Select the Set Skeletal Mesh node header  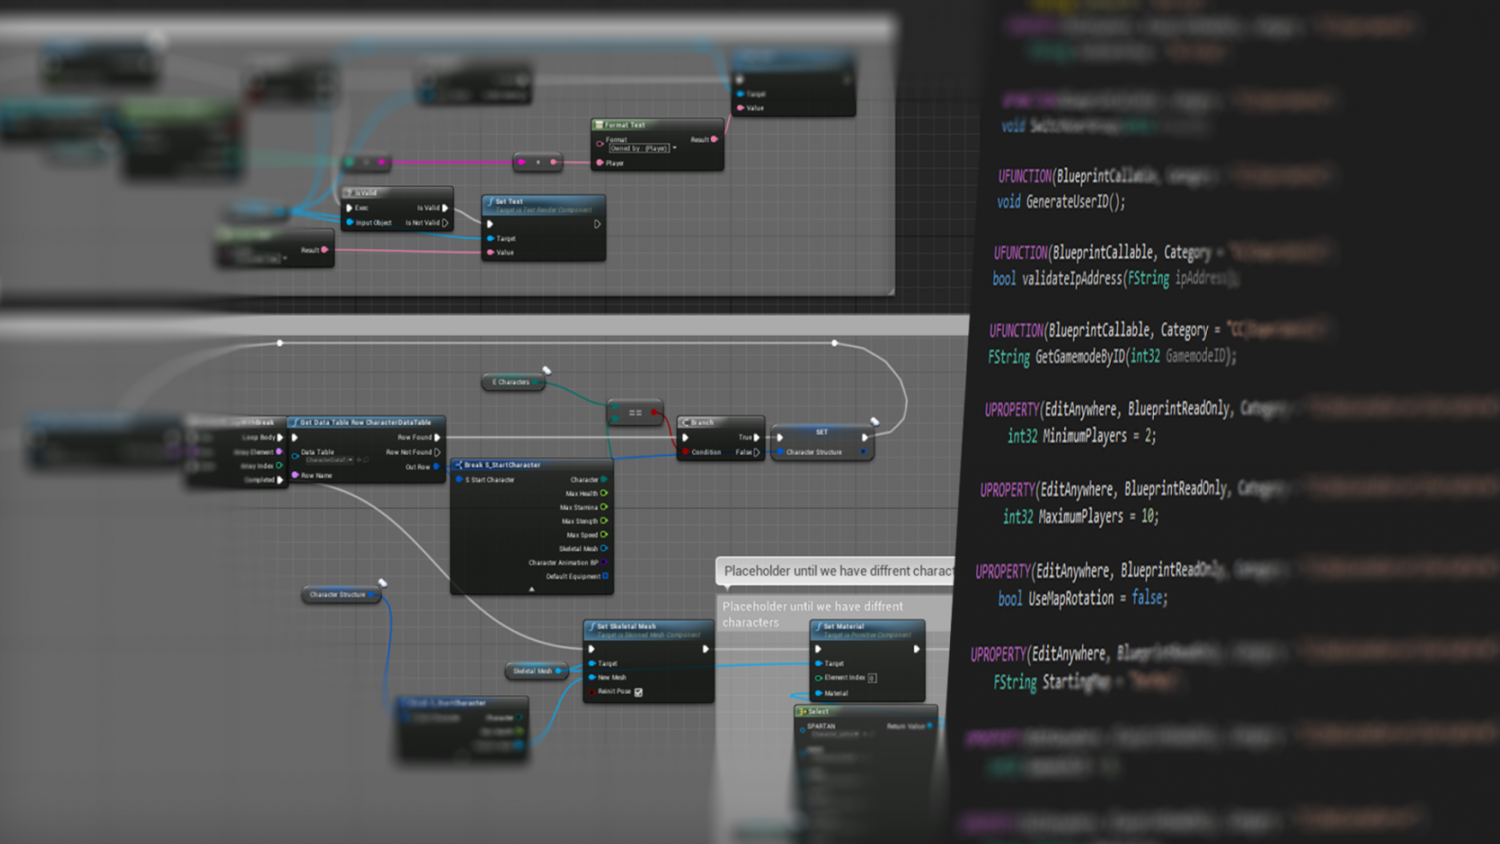coord(648,630)
